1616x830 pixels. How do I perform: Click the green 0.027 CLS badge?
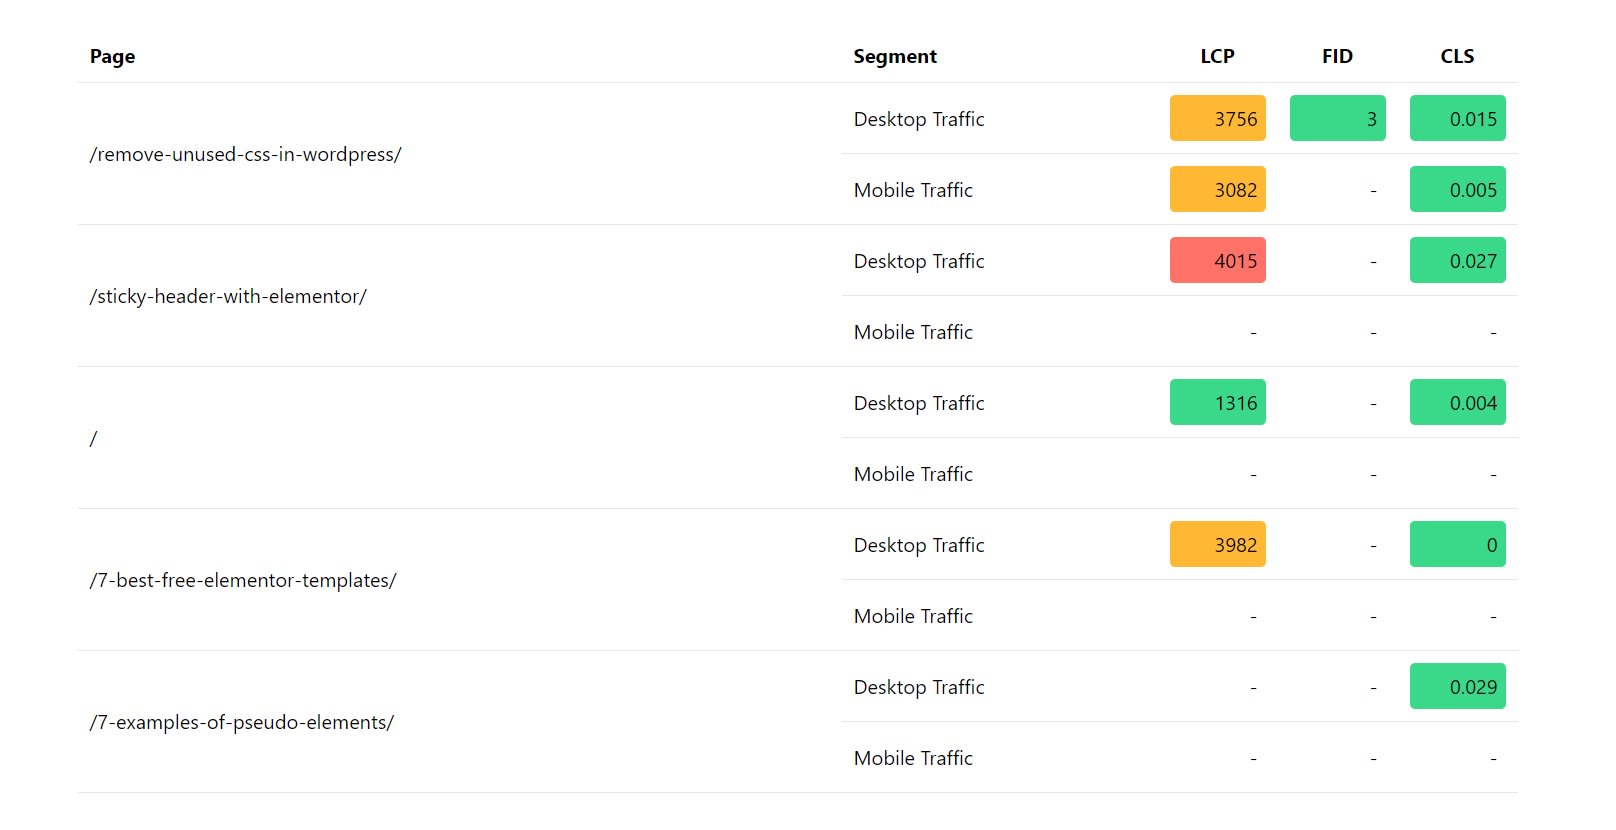[1458, 260]
